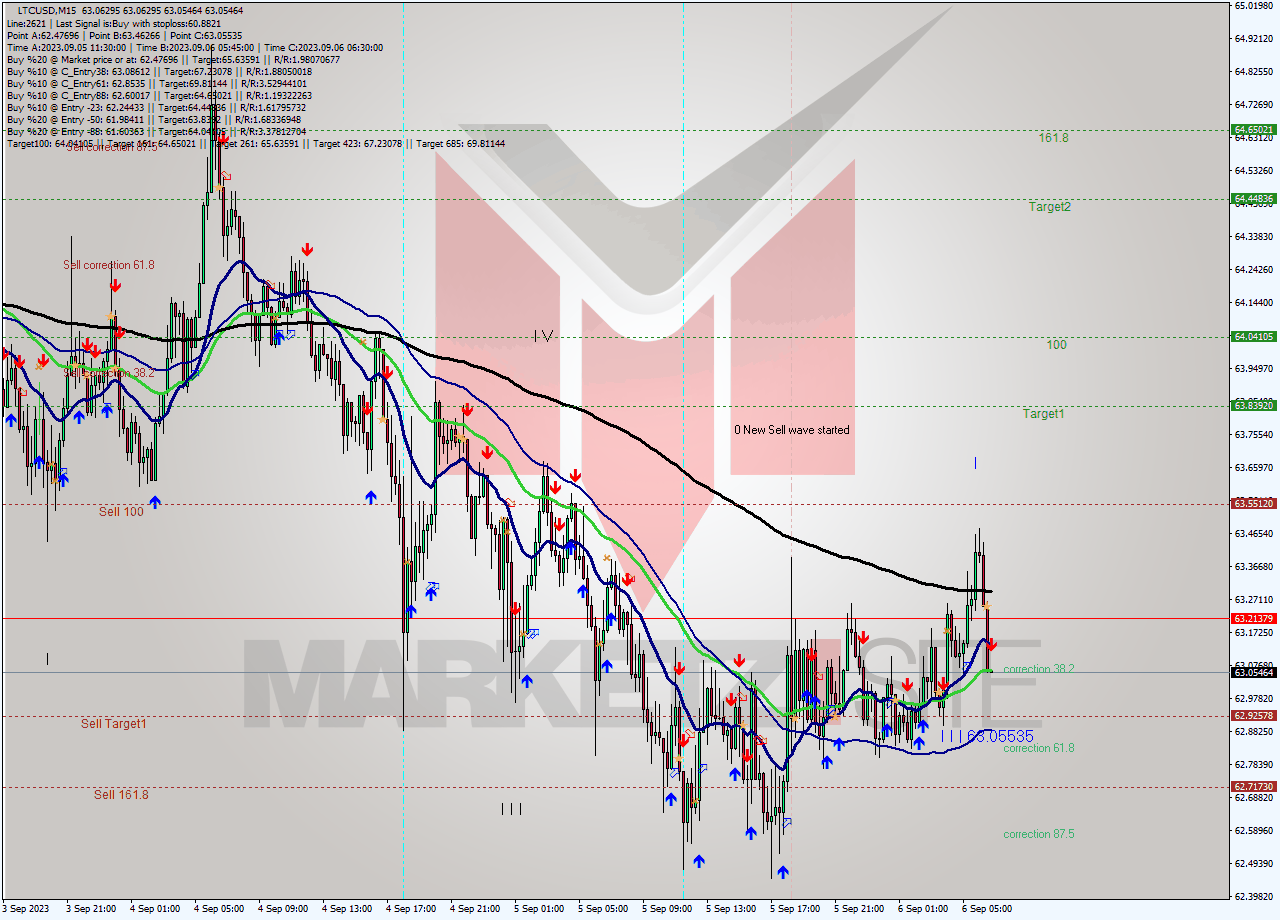The height and width of the screenshot is (920, 1280).
Task: Click the '3 Sep 2023' date label
Action: click(25, 909)
